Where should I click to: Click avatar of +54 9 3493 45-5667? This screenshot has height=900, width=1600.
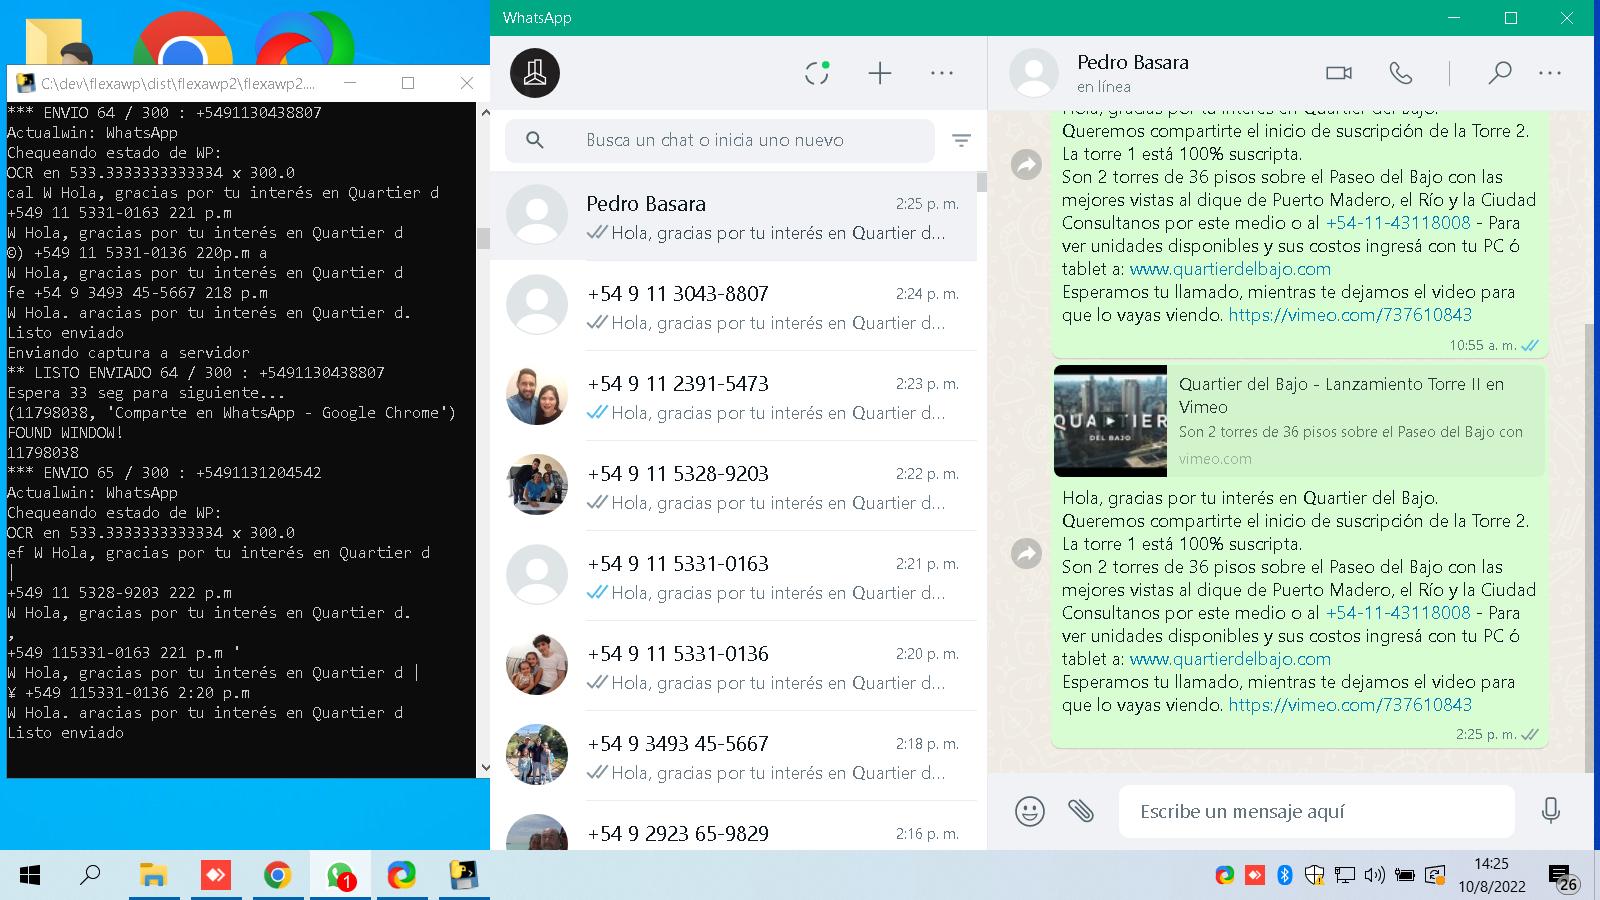click(x=537, y=755)
